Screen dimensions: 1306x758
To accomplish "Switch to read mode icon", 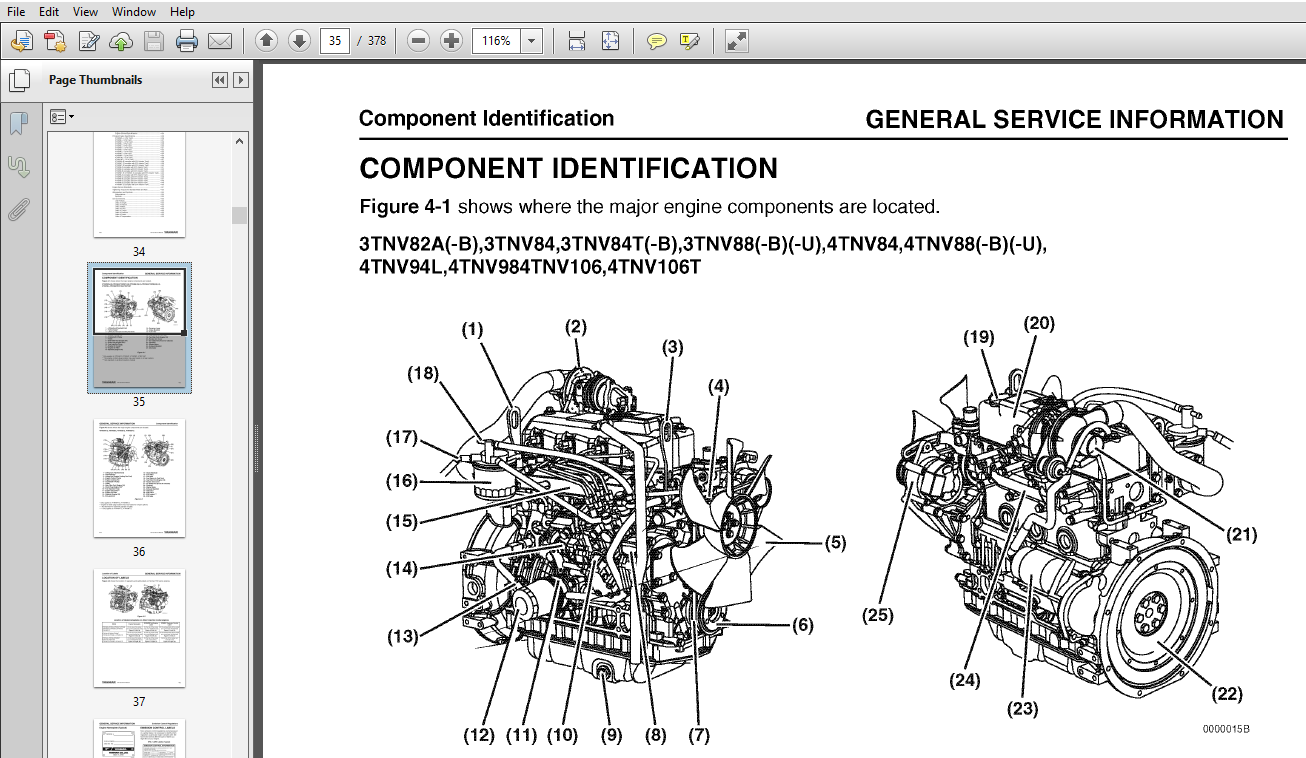I will 737,41.
